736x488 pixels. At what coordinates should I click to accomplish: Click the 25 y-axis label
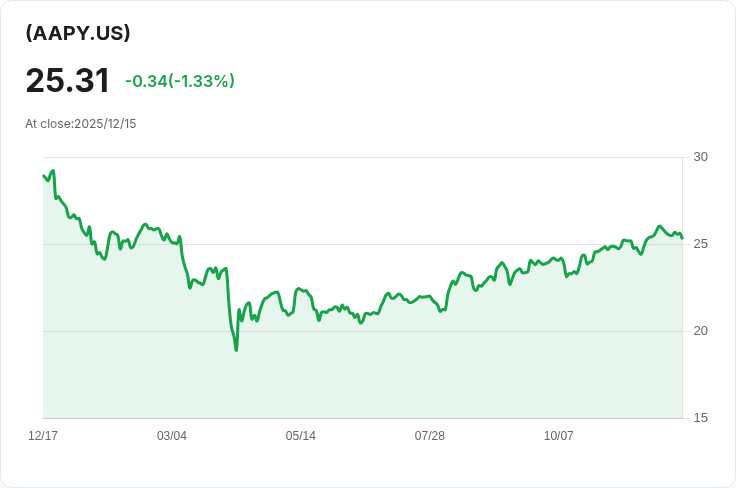point(700,244)
